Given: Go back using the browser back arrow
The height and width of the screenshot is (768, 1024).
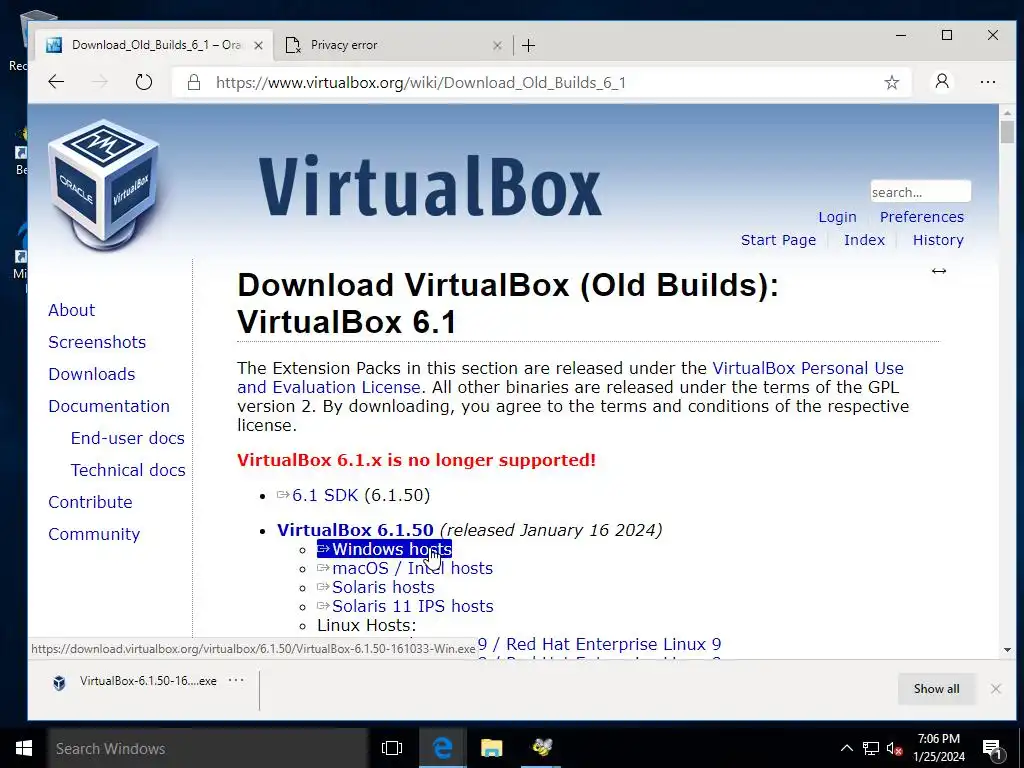Looking at the screenshot, I should (56, 82).
